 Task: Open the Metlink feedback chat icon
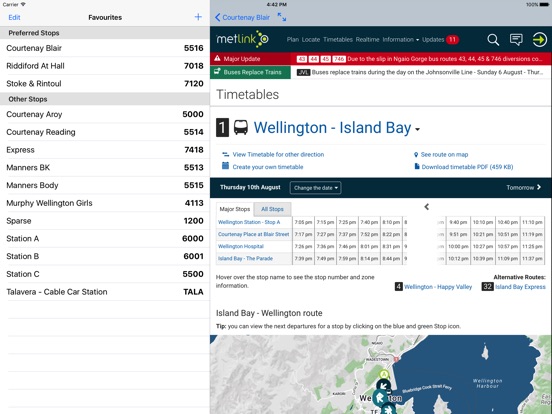pos(516,39)
